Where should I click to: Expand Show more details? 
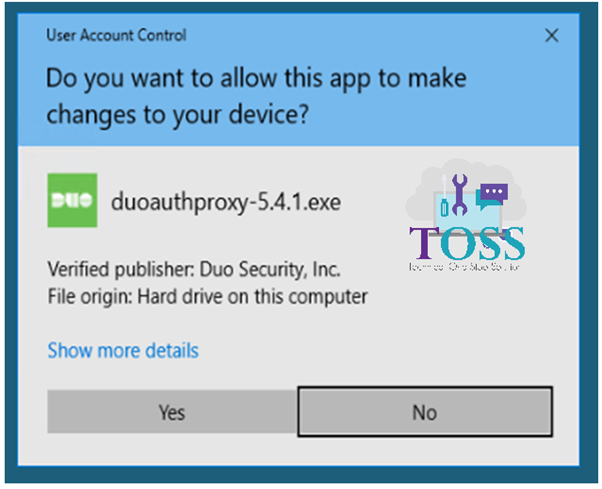[x=123, y=350]
